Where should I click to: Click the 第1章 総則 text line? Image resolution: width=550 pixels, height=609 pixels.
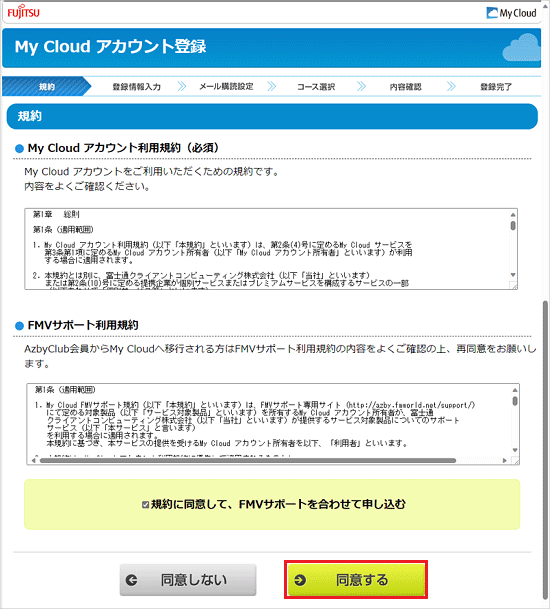tap(56, 214)
